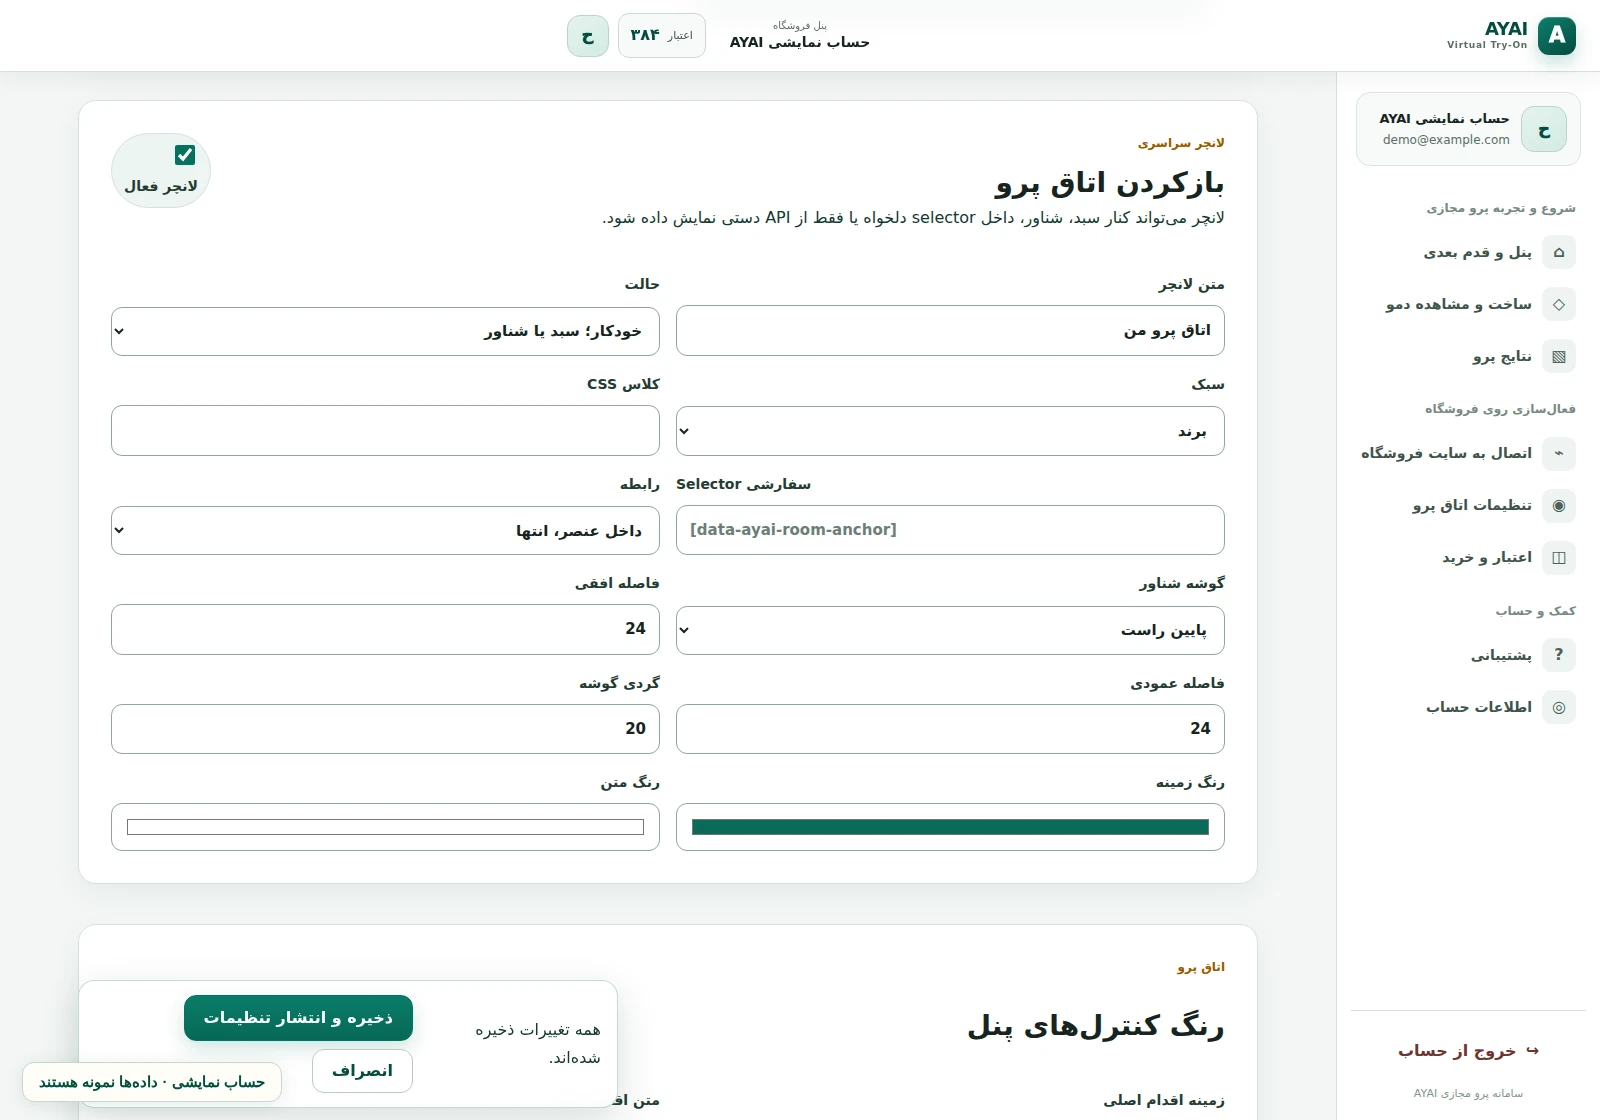
Task: Open پنل و قدم بعدی menu item
Action: (1468, 252)
